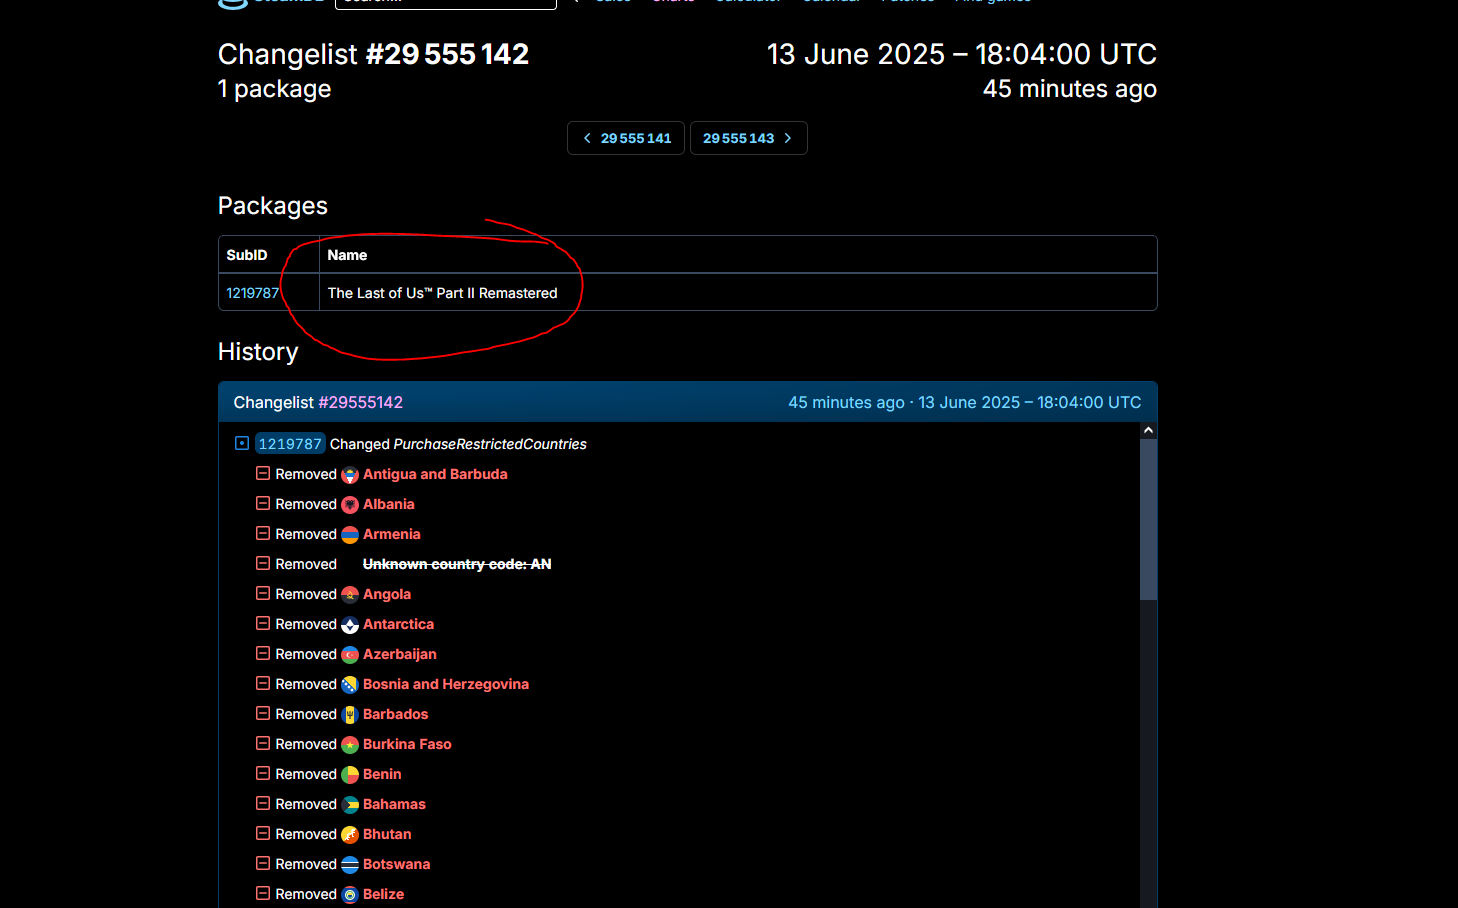This screenshot has height=908, width=1458.
Task: Click the 'Angola' country name
Action: [x=387, y=594]
